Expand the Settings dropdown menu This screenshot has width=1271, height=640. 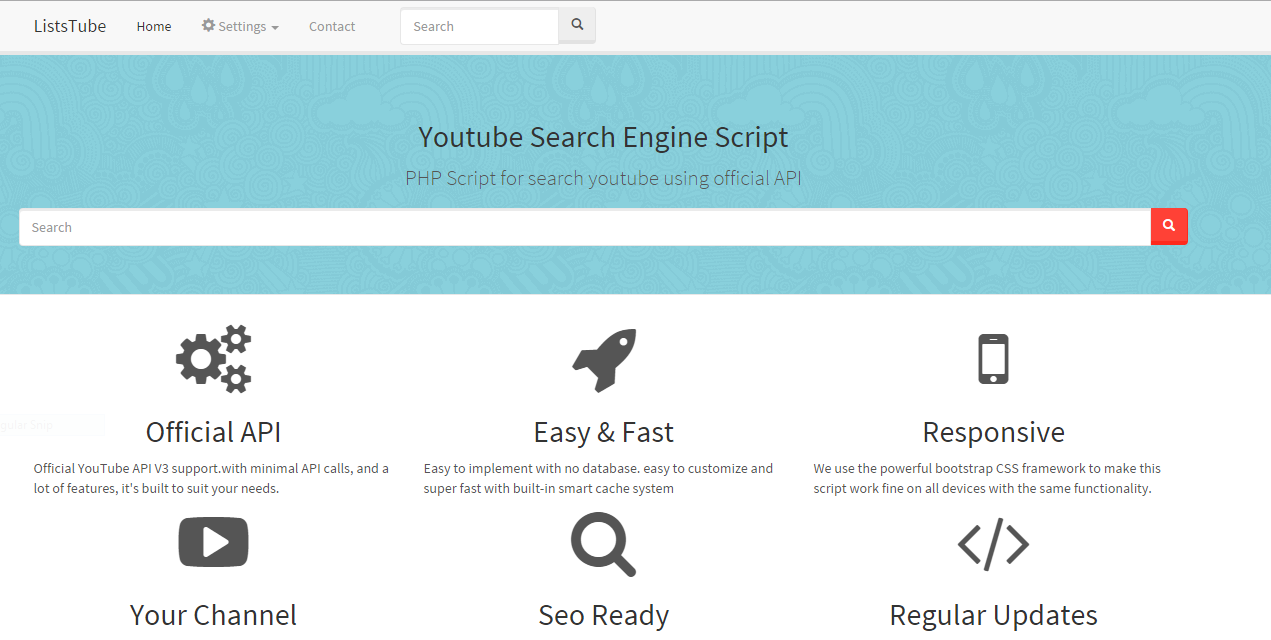pos(240,27)
